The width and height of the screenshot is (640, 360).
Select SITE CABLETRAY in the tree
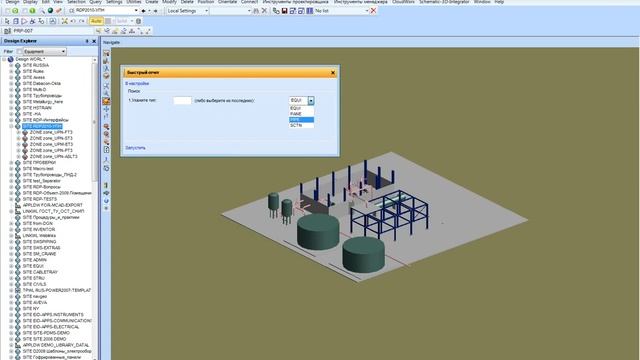40,272
